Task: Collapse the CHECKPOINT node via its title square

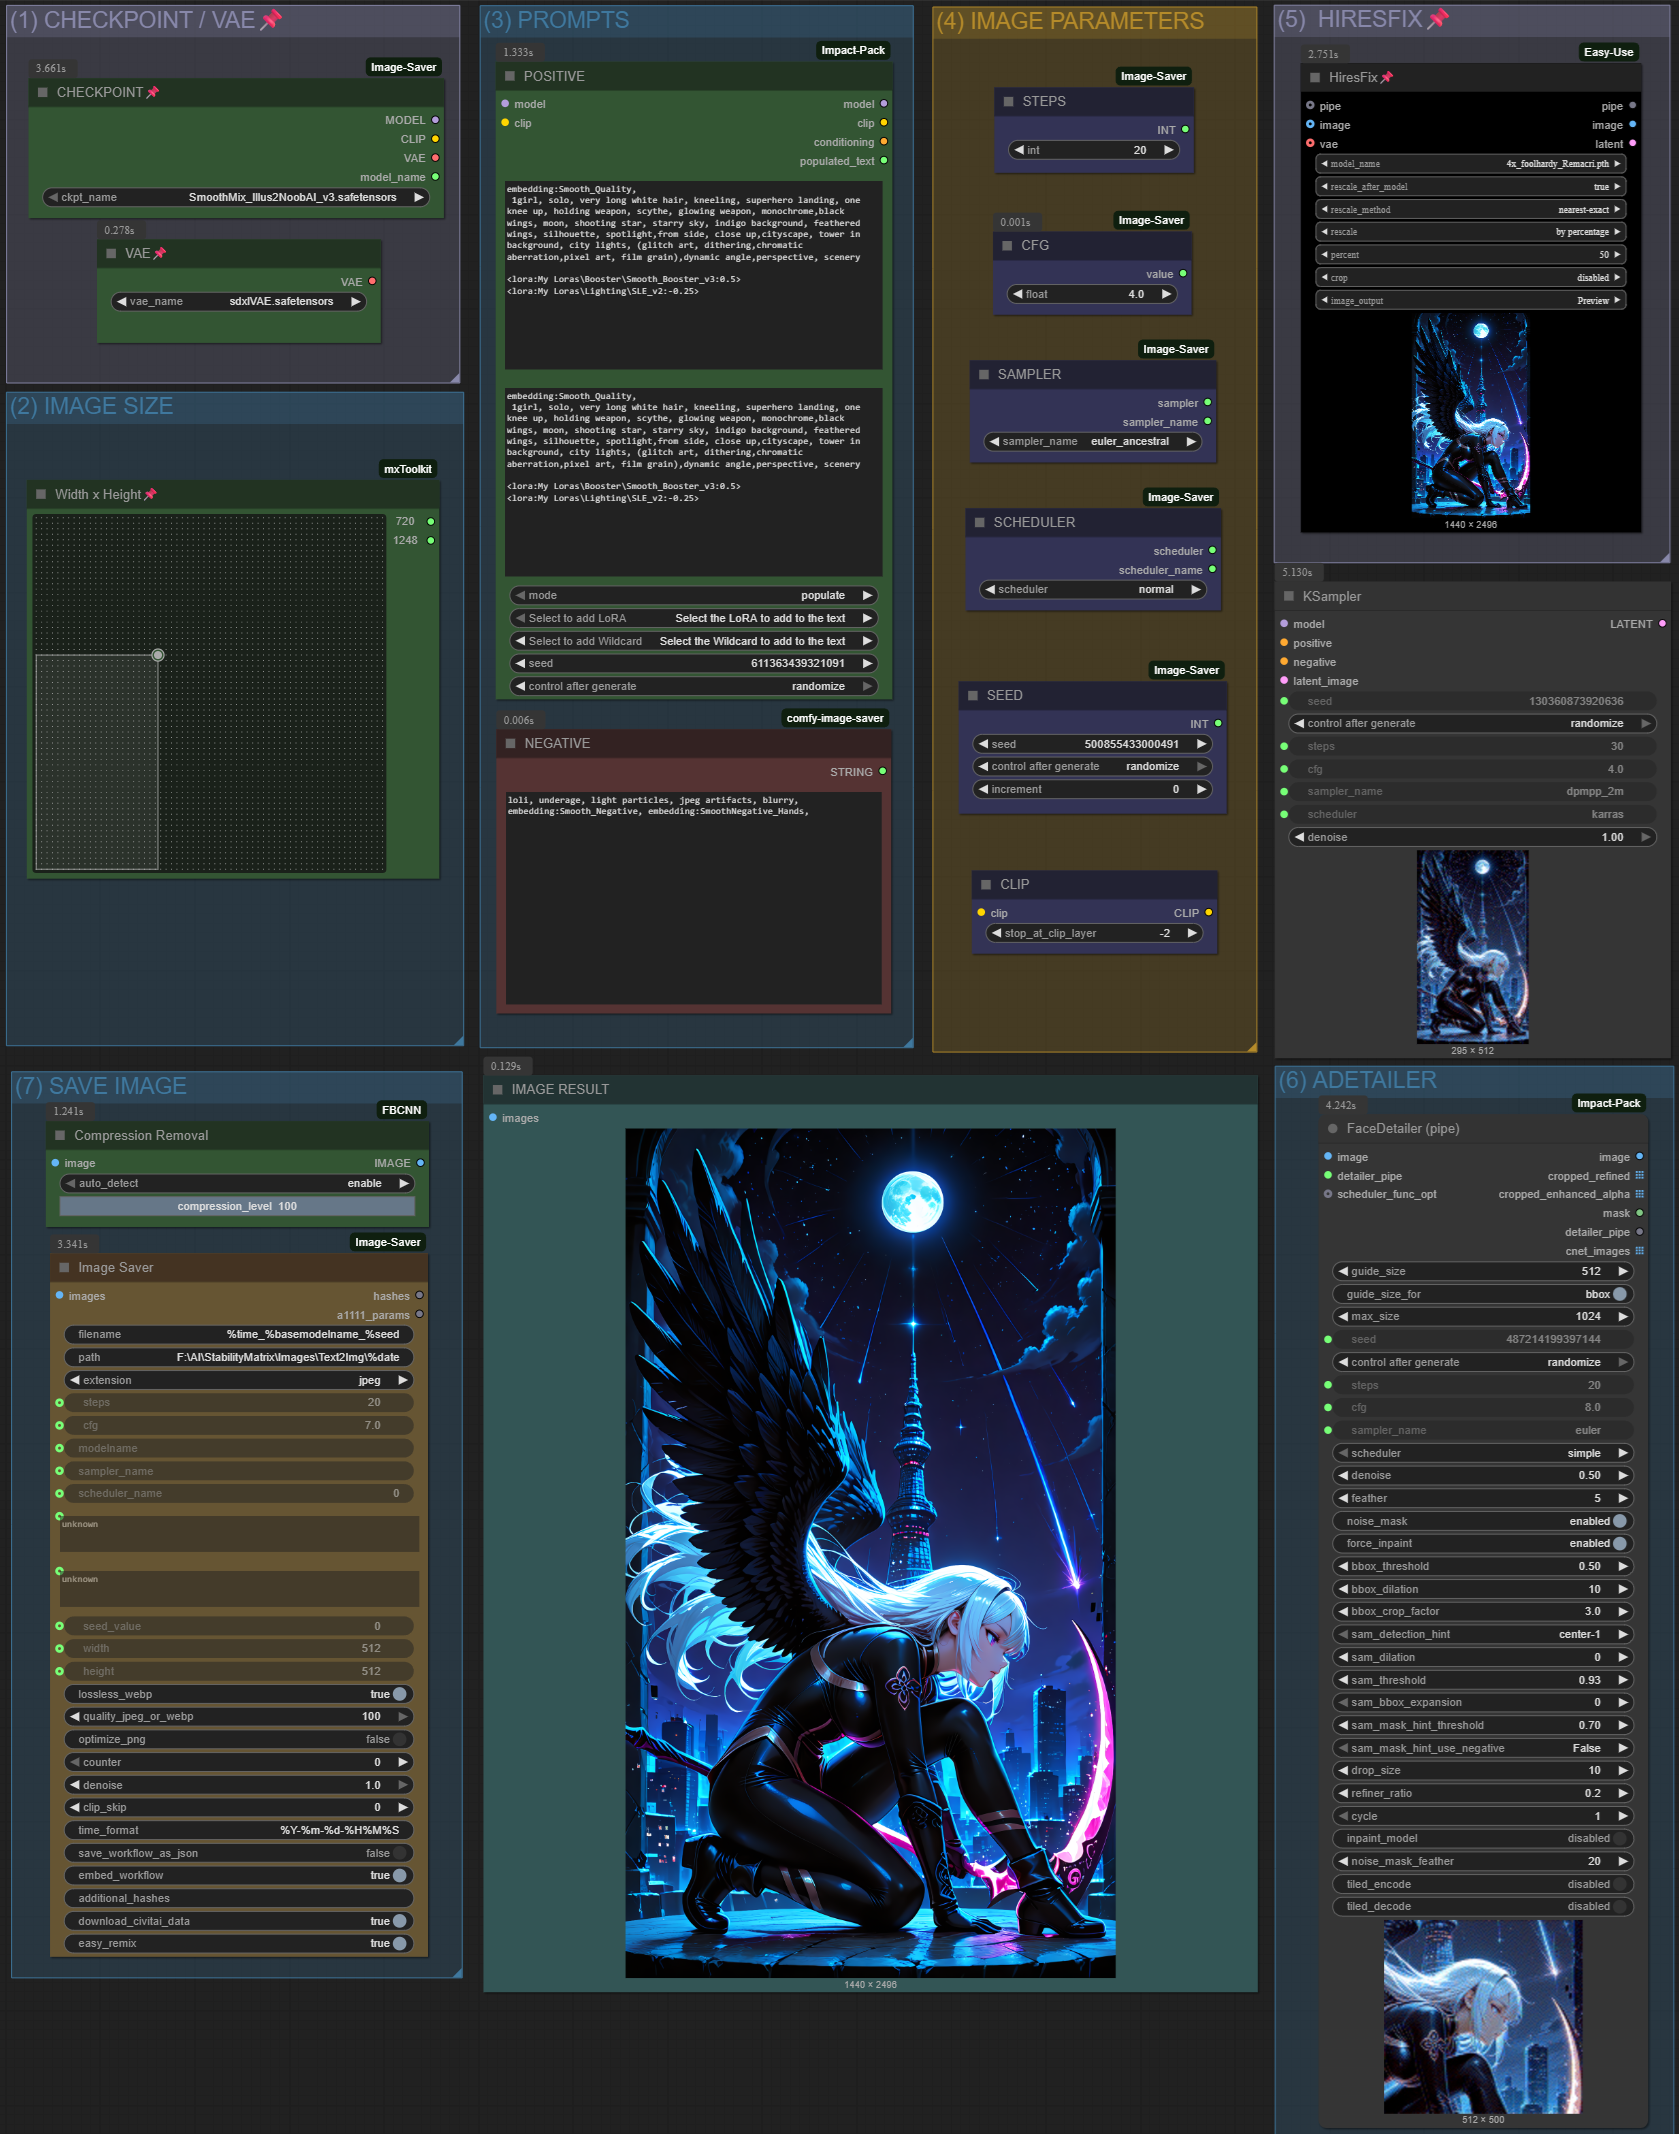Action: coord(43,93)
